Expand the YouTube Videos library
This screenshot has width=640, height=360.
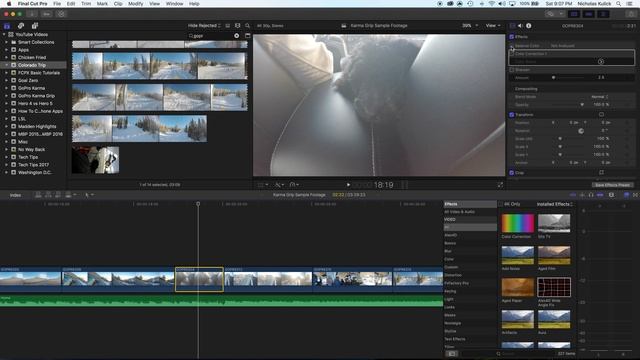pyautogui.click(x=4, y=35)
